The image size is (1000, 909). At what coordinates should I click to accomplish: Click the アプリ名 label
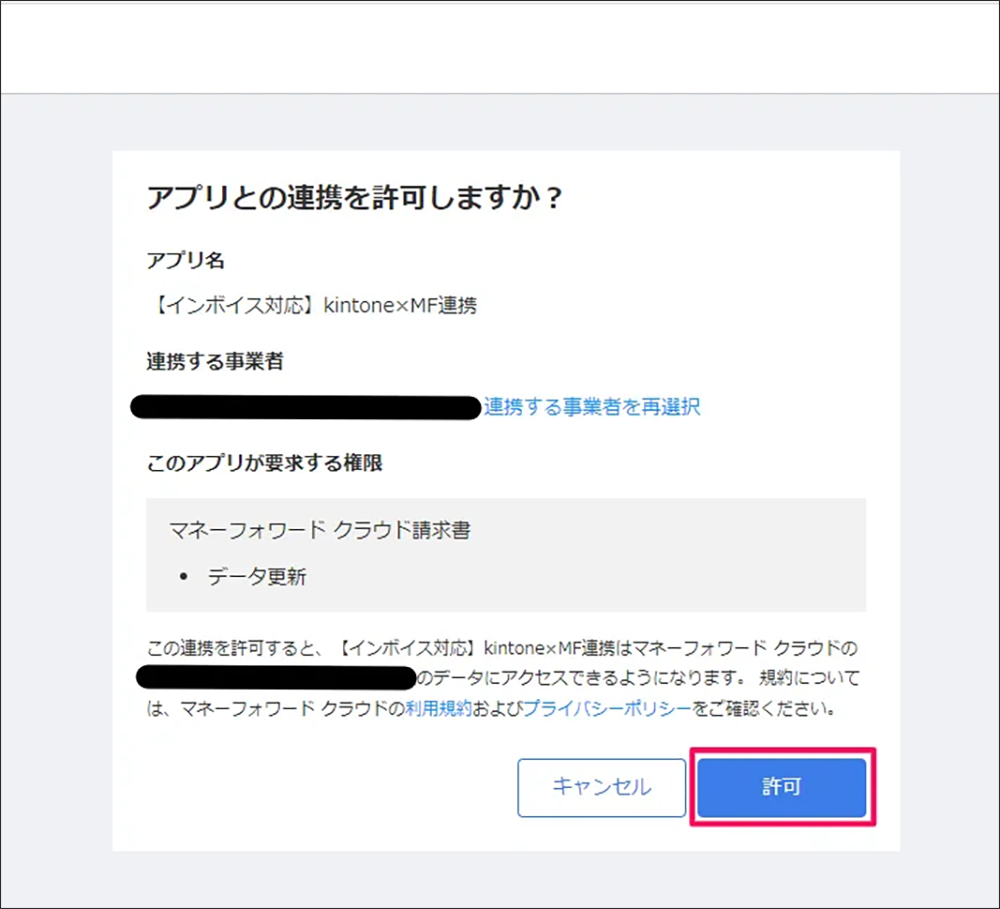(x=186, y=260)
